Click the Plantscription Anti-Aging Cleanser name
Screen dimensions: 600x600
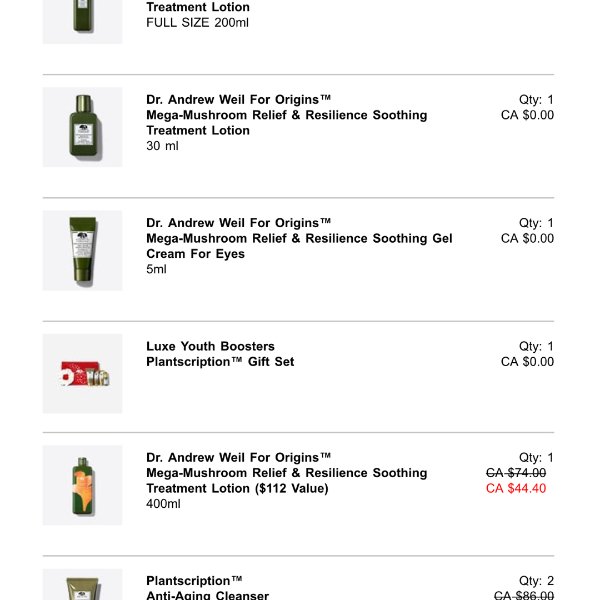point(207,588)
